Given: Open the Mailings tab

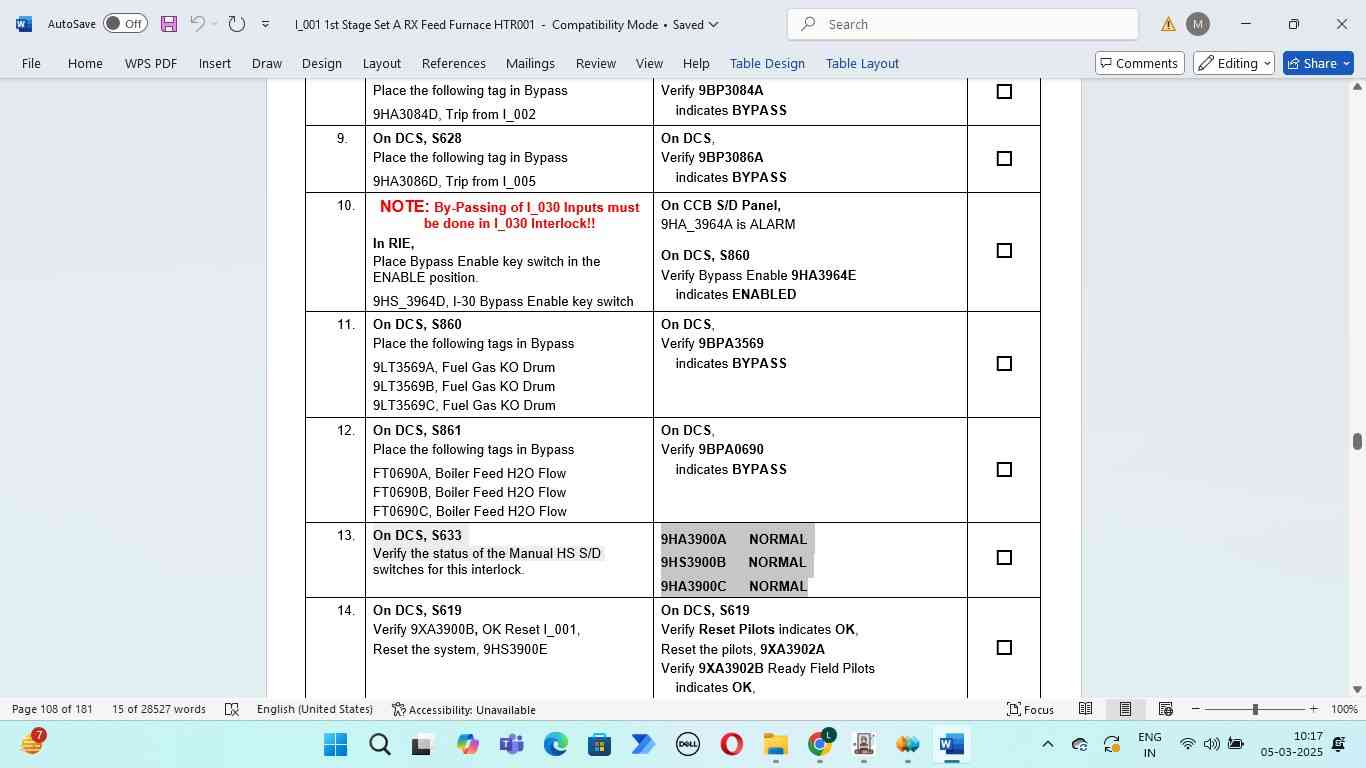Looking at the screenshot, I should coord(530,63).
